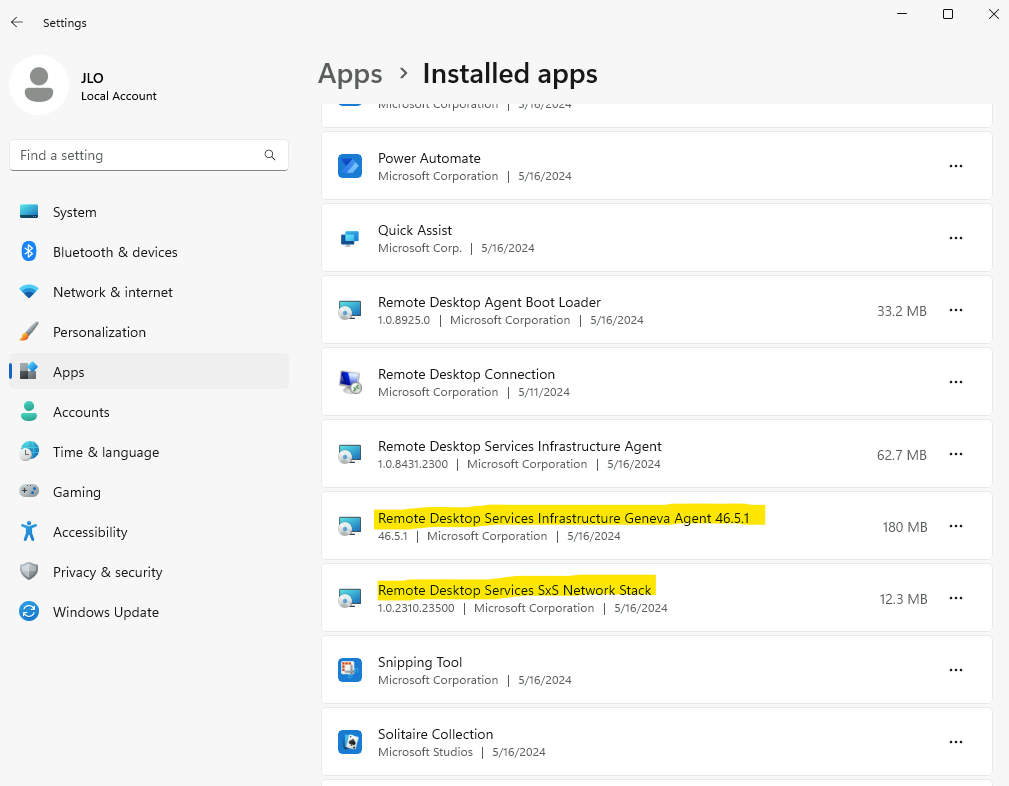1009x786 pixels.
Task: Click the 33.2 MB size value
Action: pos(902,311)
